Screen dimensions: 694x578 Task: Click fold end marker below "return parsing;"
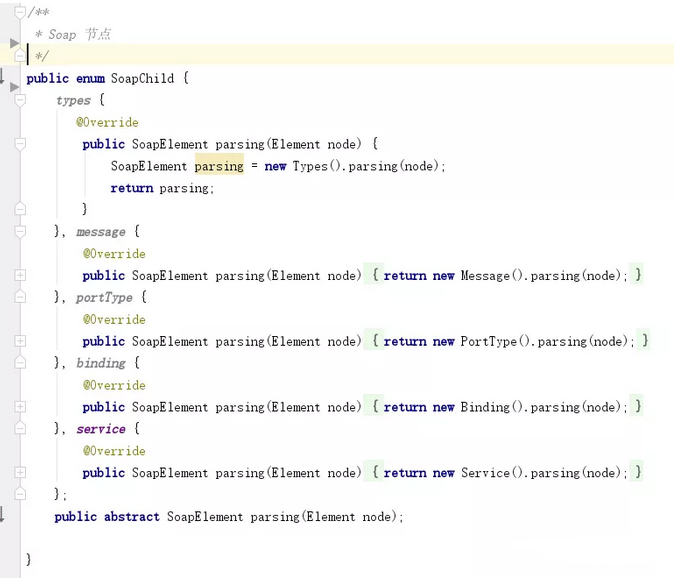(x=20, y=208)
